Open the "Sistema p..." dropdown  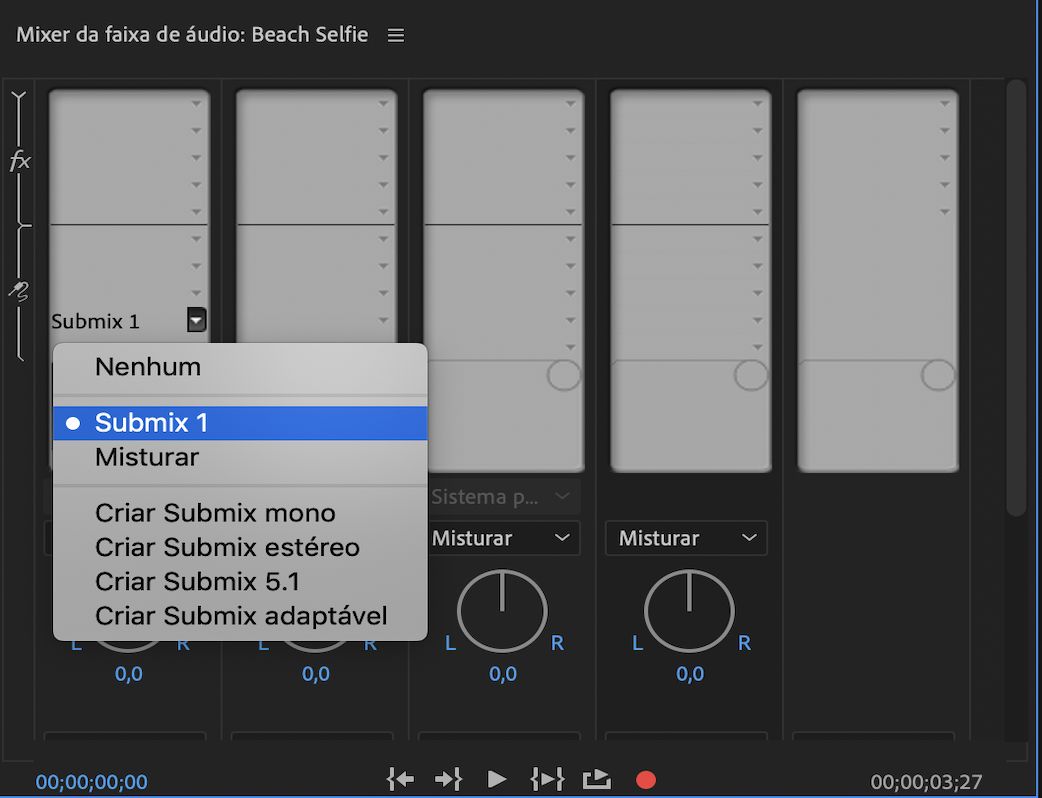click(502, 496)
